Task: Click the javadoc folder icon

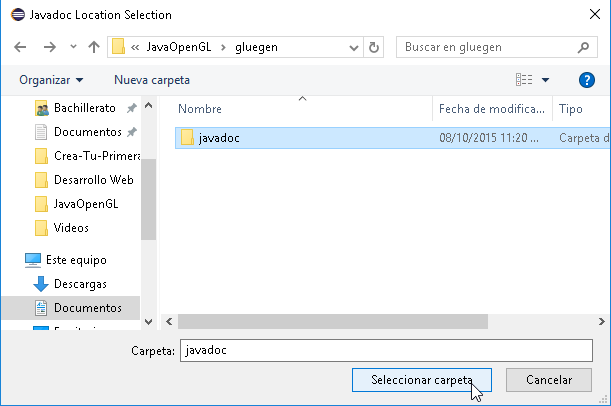Action: click(187, 138)
